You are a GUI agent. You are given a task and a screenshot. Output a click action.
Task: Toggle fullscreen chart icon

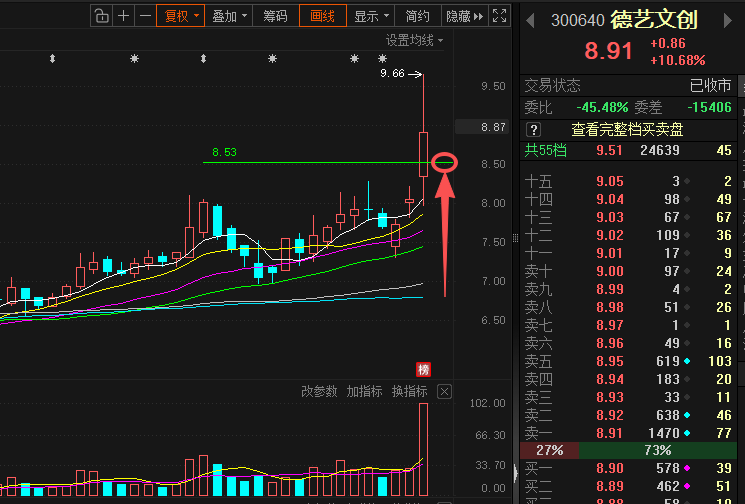pyautogui.click(x=499, y=16)
